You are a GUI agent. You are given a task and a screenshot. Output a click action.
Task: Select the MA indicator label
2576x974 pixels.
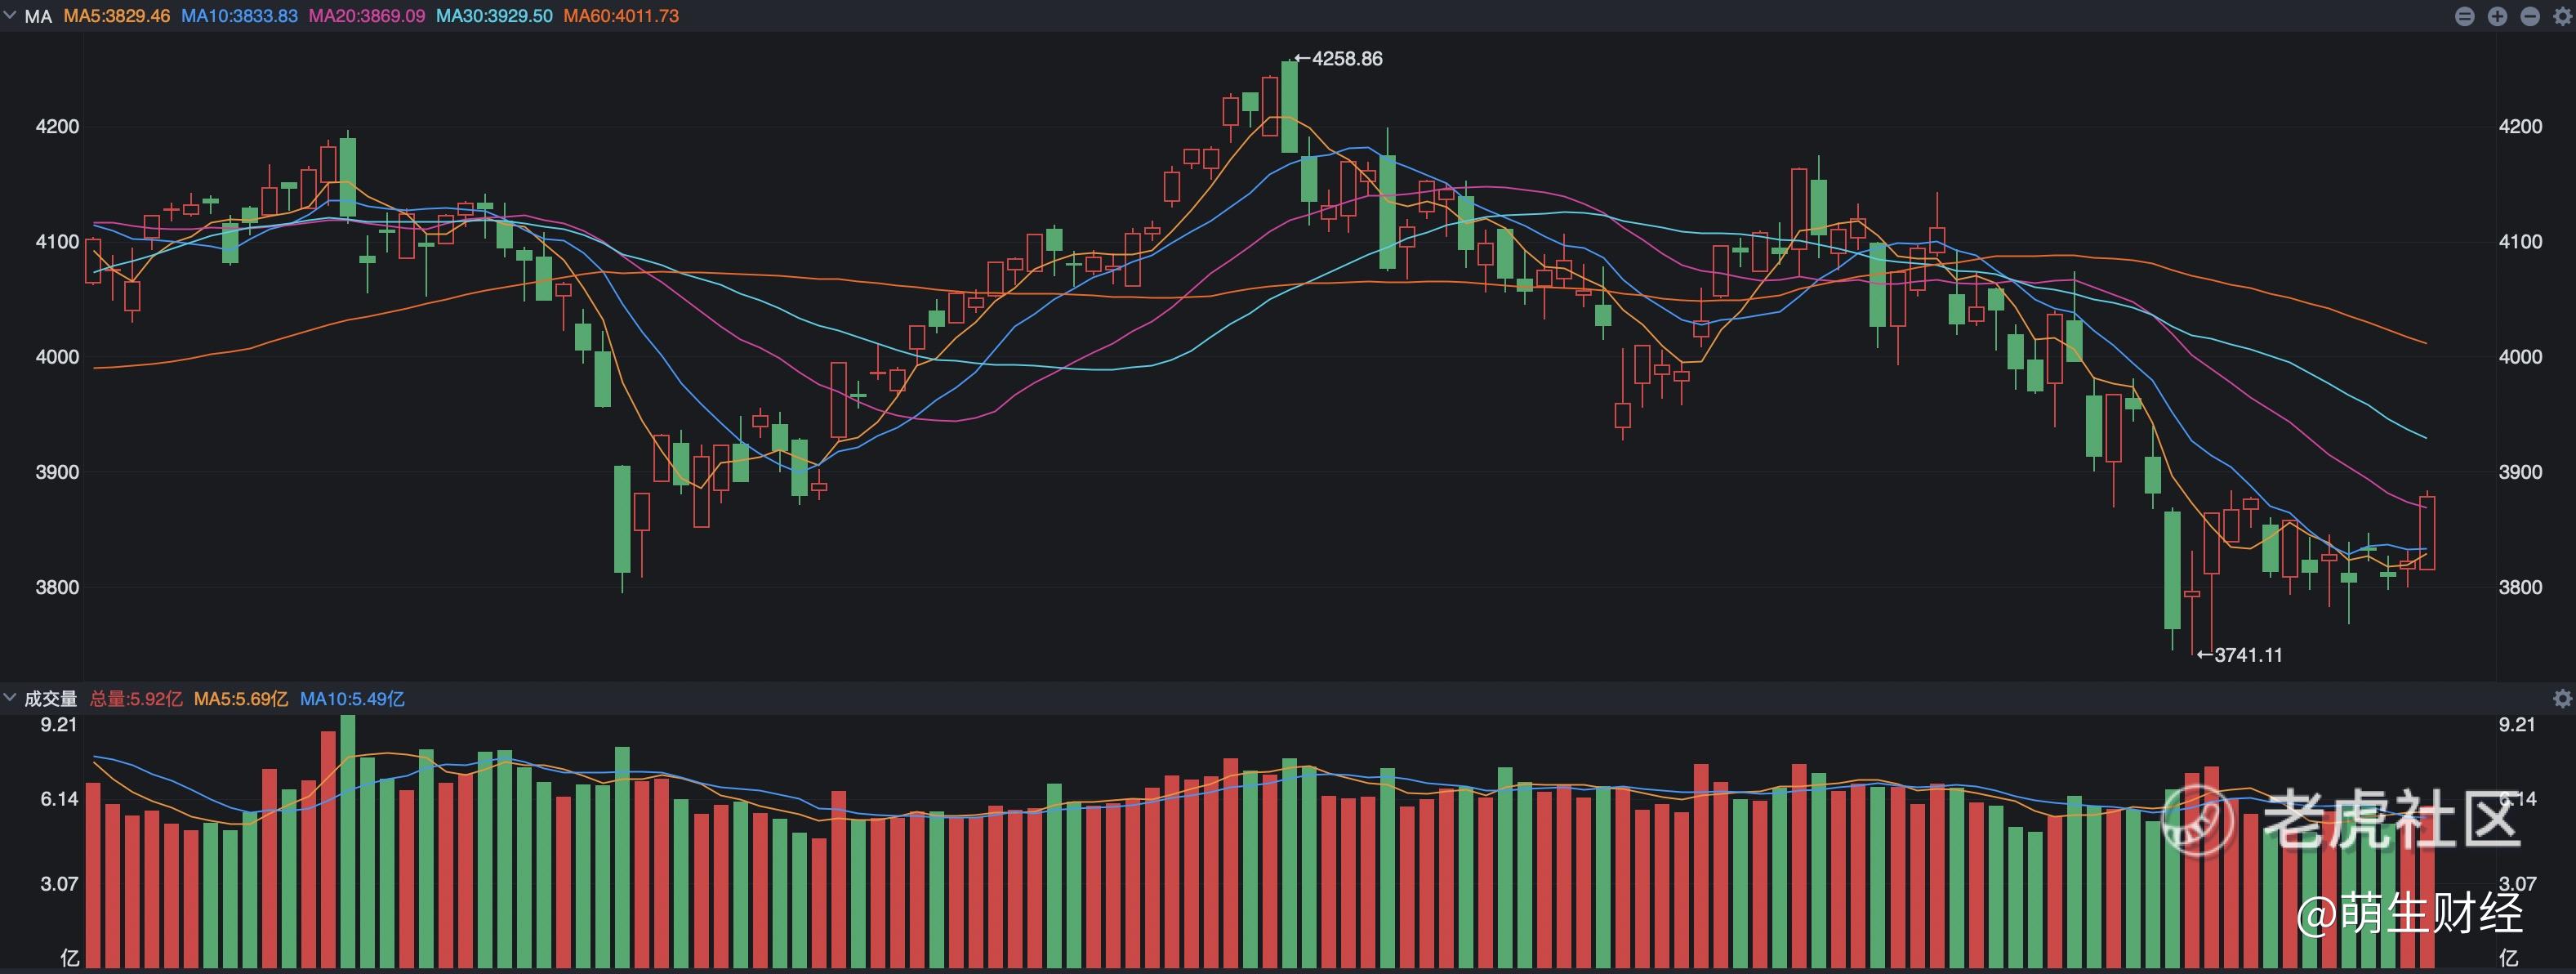point(38,16)
